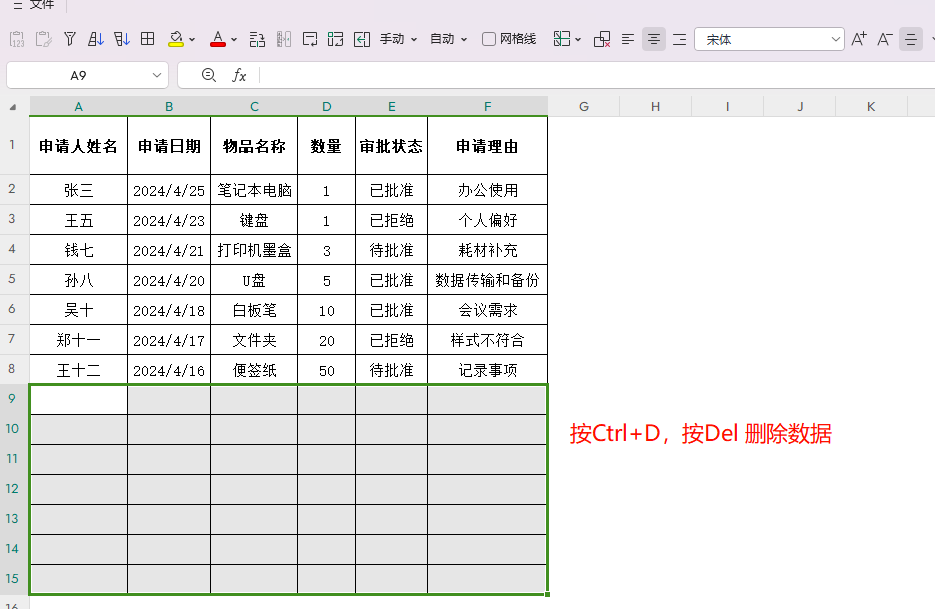Apply the red font color A
The width and height of the screenshot is (935, 609).
pyautogui.click(x=218, y=39)
